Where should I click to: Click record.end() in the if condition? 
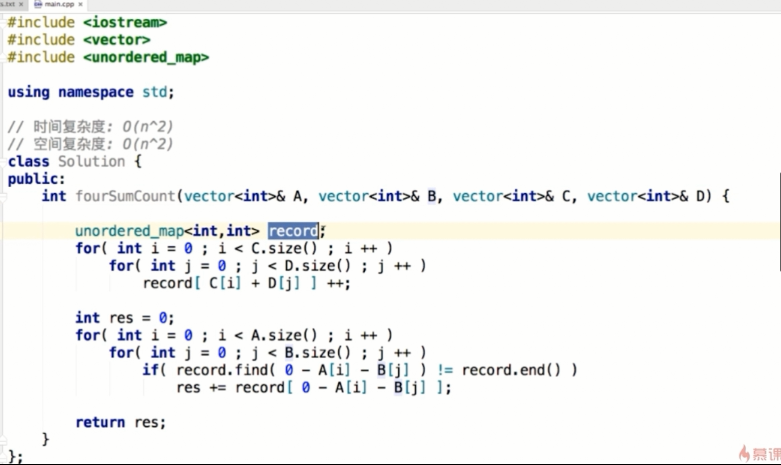point(511,370)
